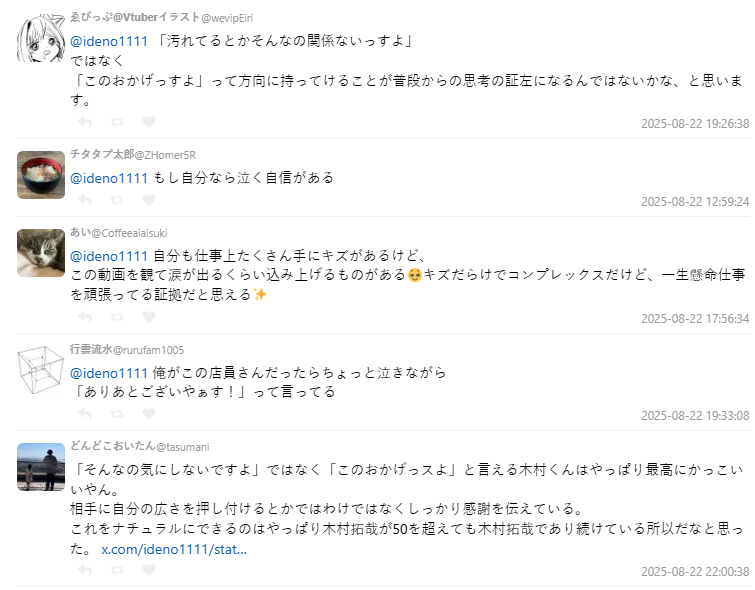Open the cat avatar of Coffeeaiaisuki

pyautogui.click(x=41, y=253)
